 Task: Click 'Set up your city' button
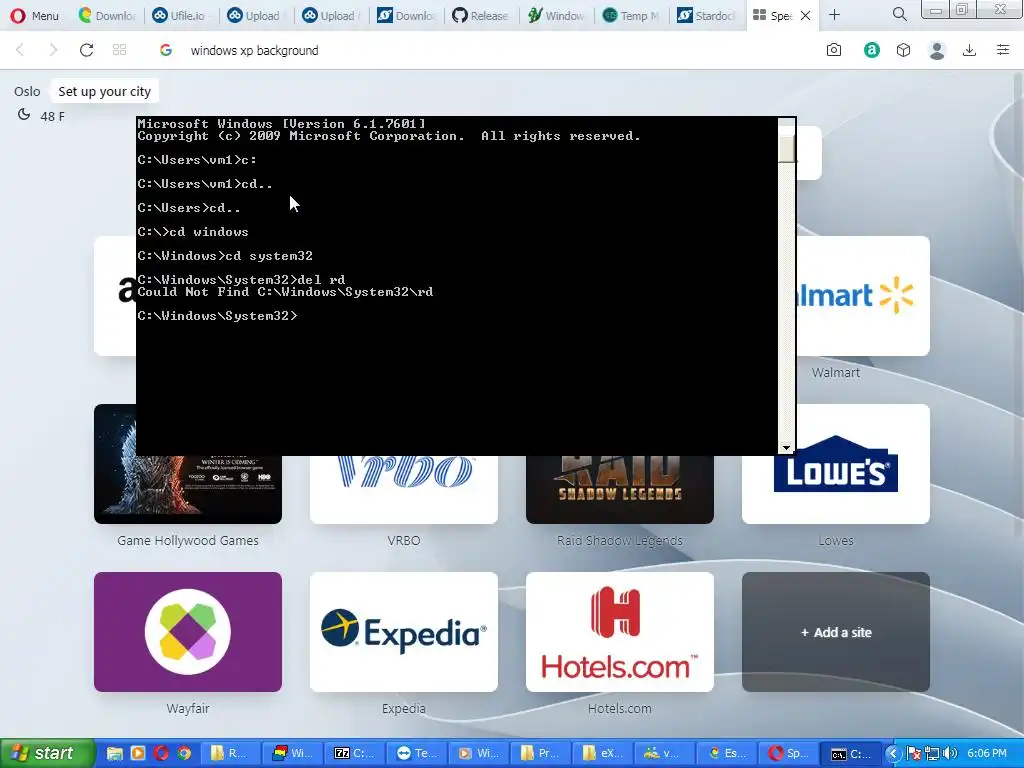click(x=104, y=91)
